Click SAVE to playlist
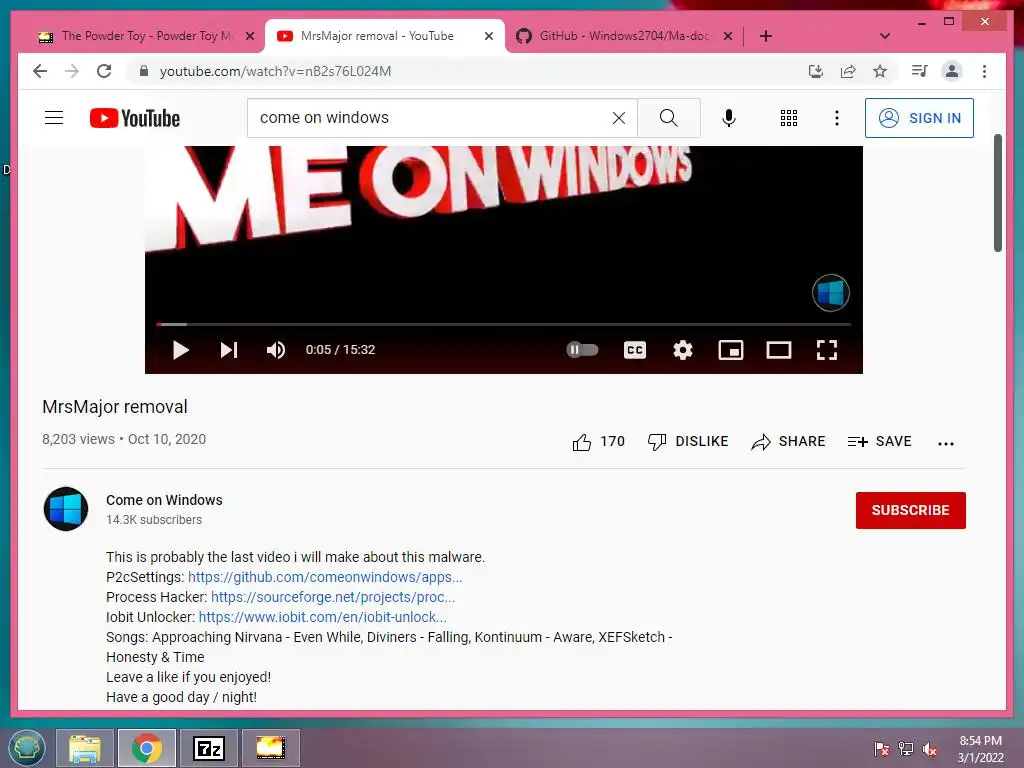Viewport: 1024px width, 768px height. click(879, 442)
